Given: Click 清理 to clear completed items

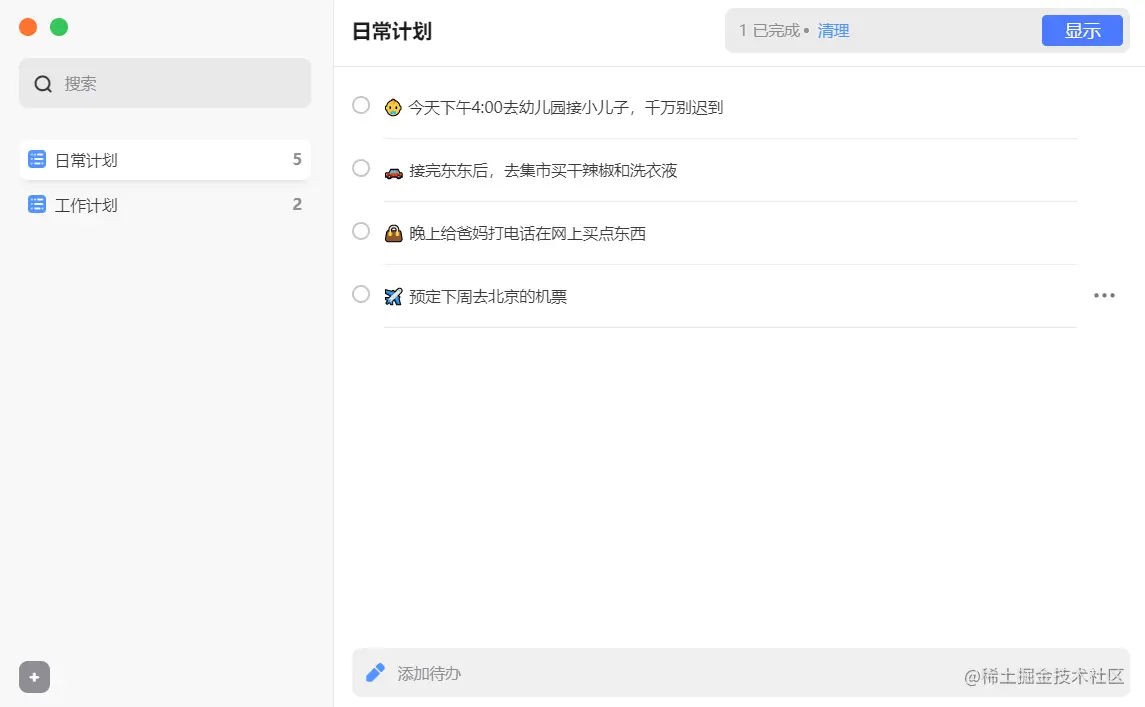Looking at the screenshot, I should 833,31.
